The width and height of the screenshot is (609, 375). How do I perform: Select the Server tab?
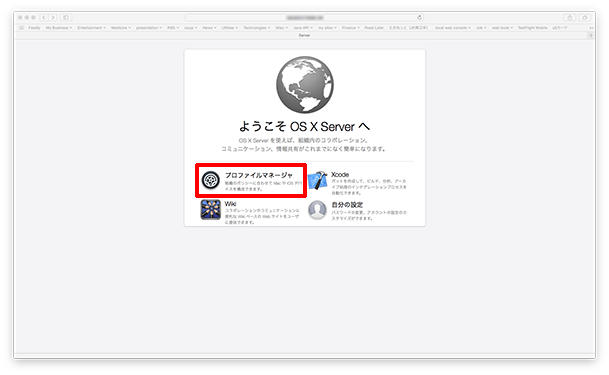click(x=304, y=35)
